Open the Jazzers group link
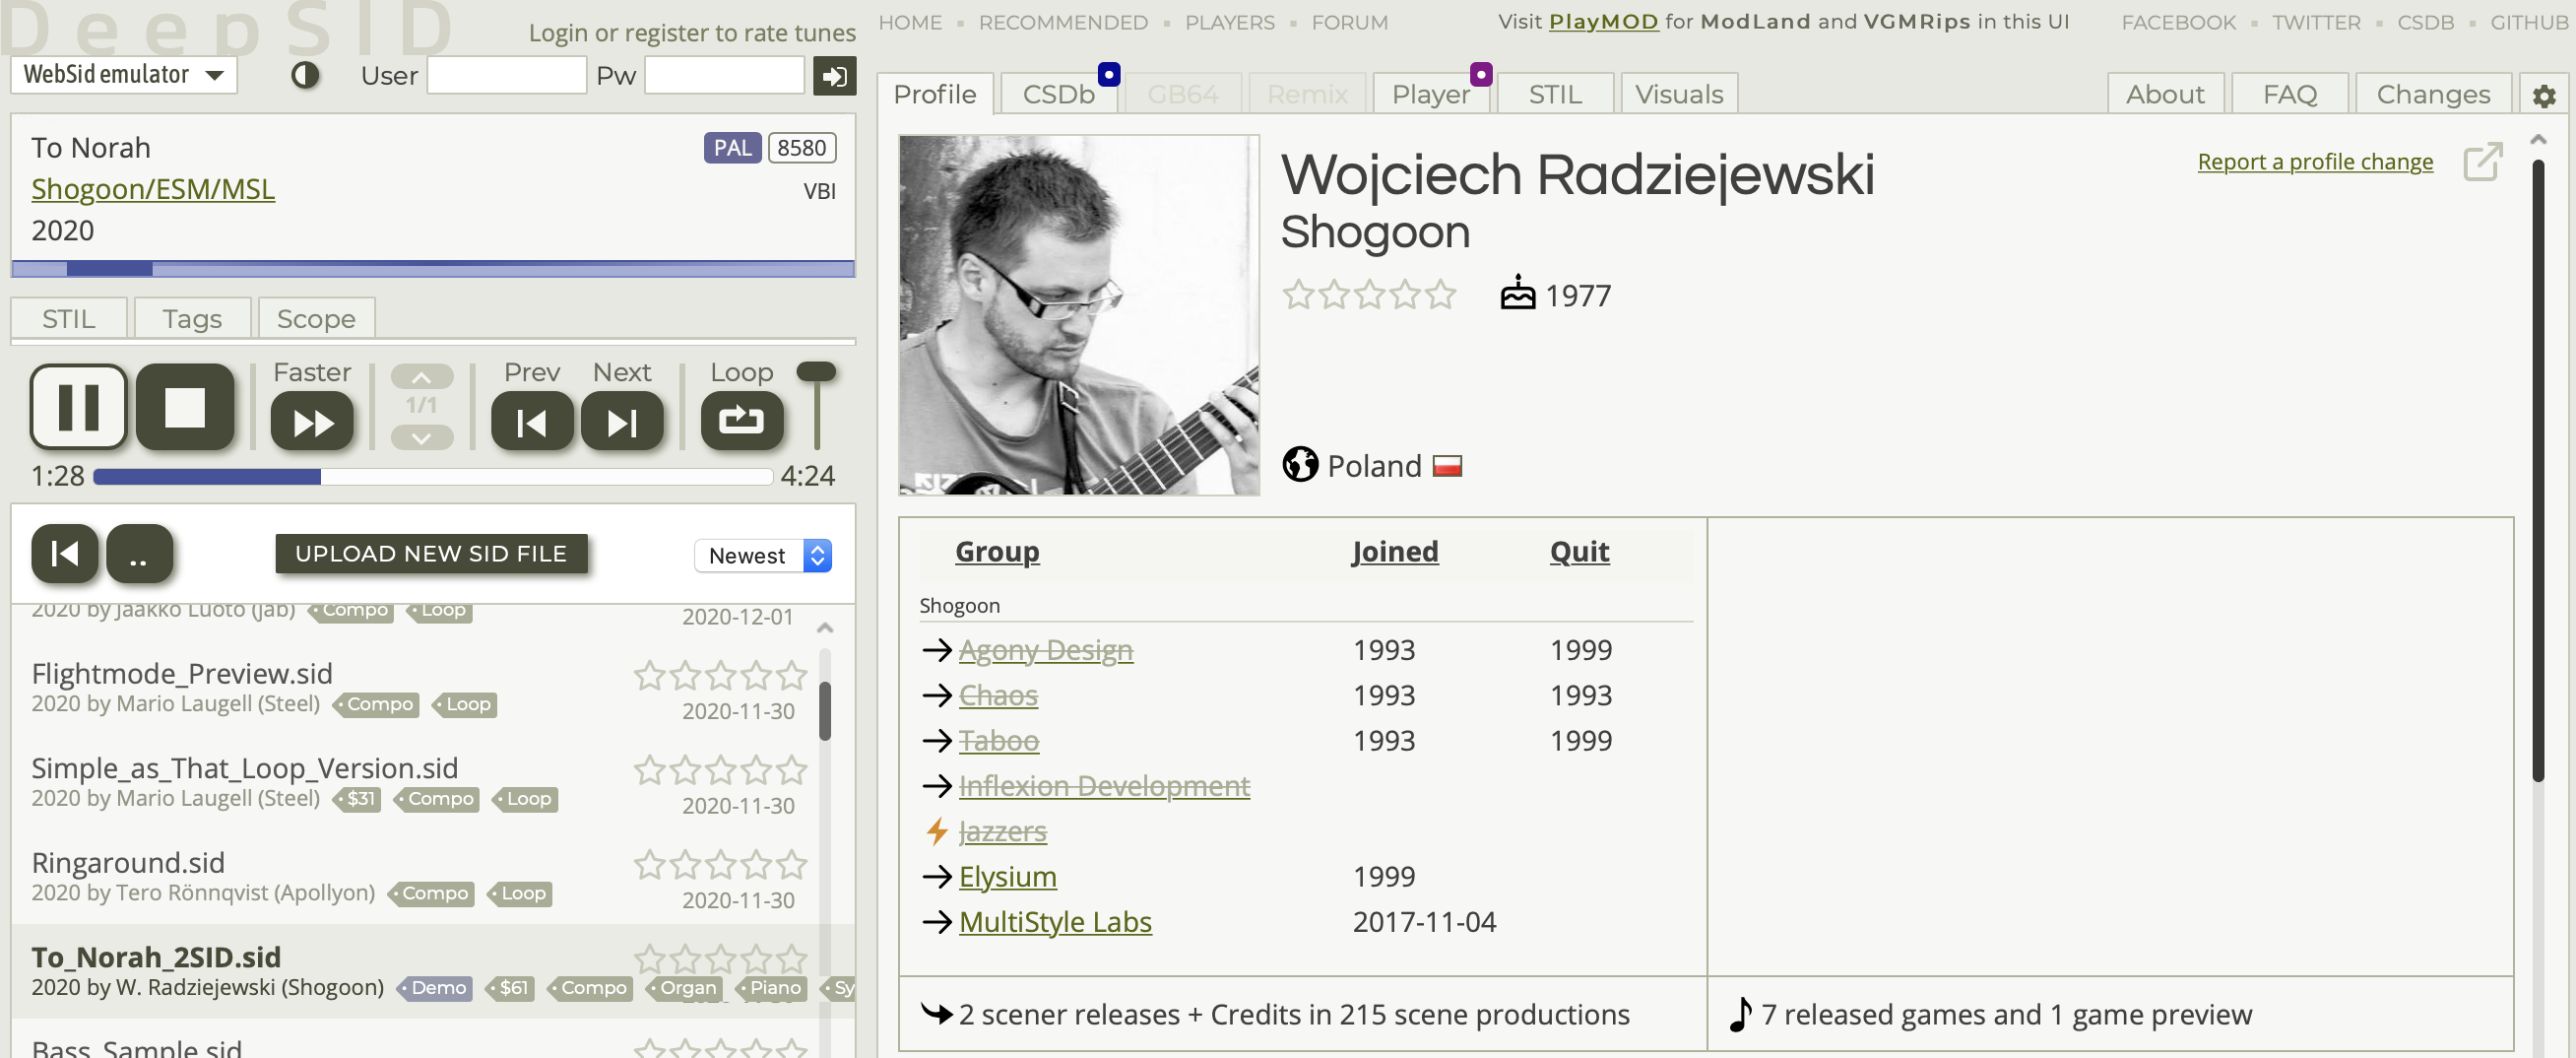Viewport: 2576px width, 1058px height. pyautogui.click(x=1002, y=831)
